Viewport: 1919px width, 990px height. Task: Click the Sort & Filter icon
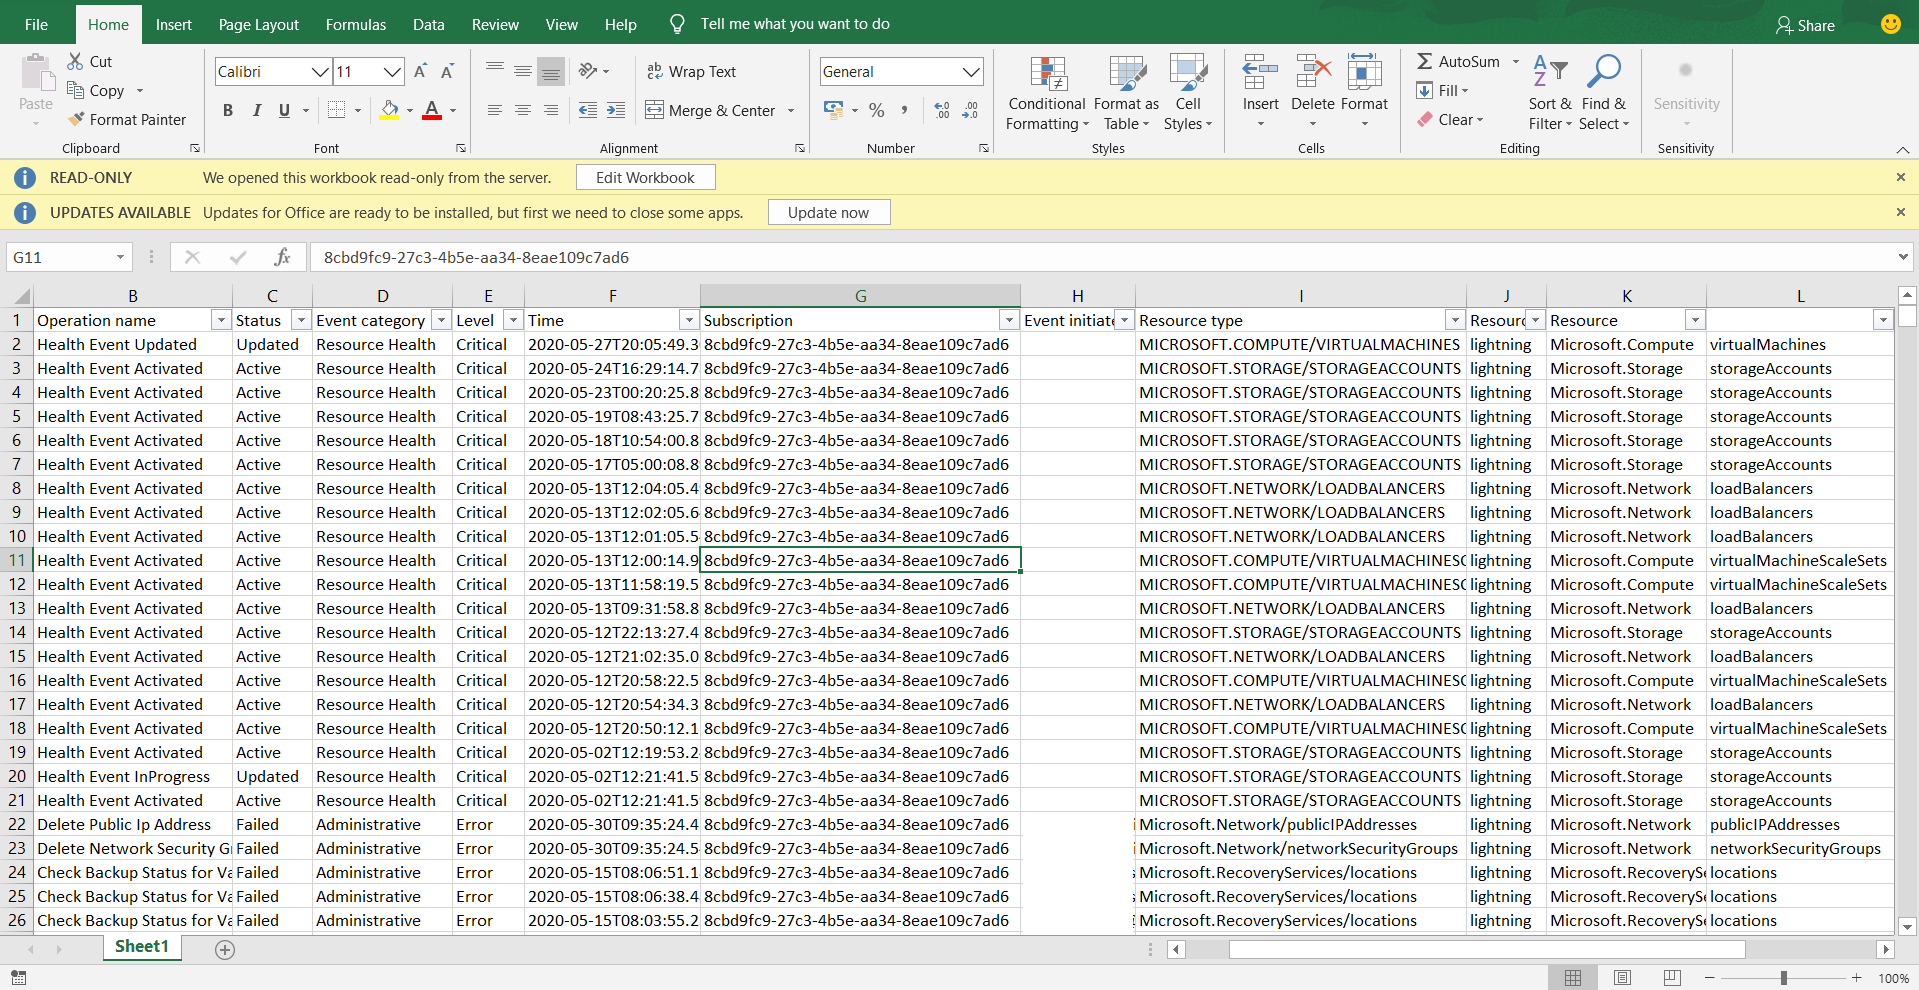[x=1549, y=72]
